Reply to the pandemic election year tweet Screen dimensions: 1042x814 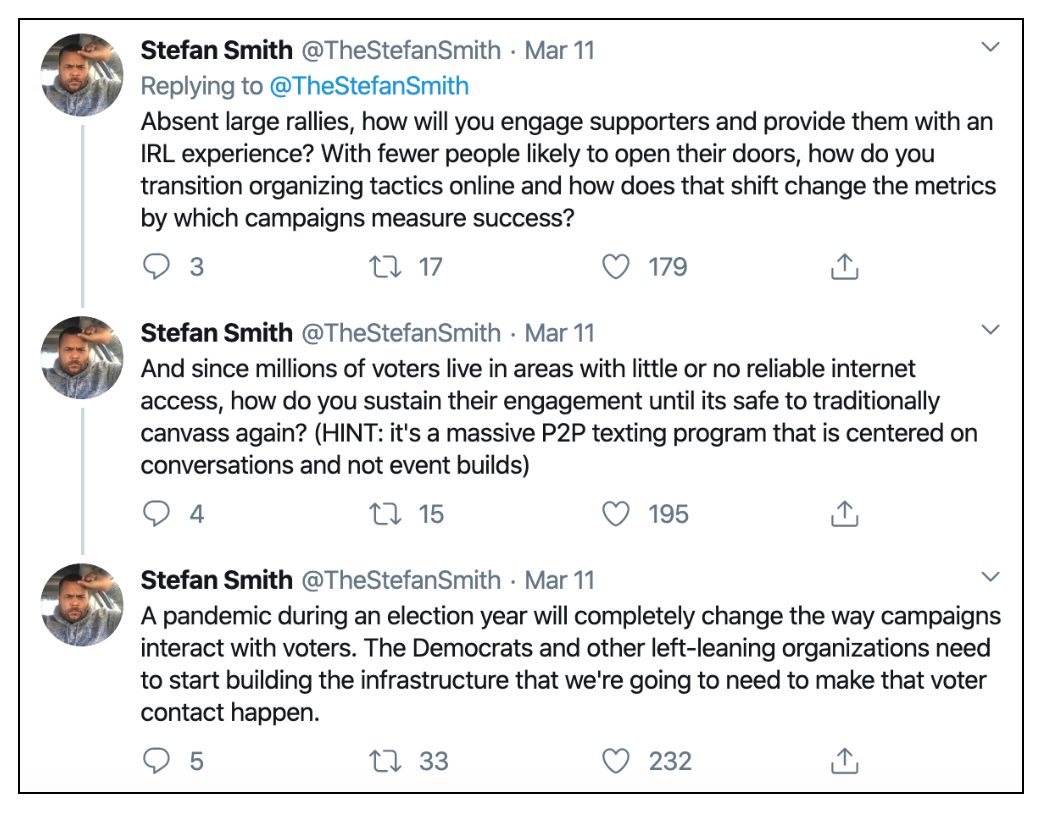coord(157,761)
